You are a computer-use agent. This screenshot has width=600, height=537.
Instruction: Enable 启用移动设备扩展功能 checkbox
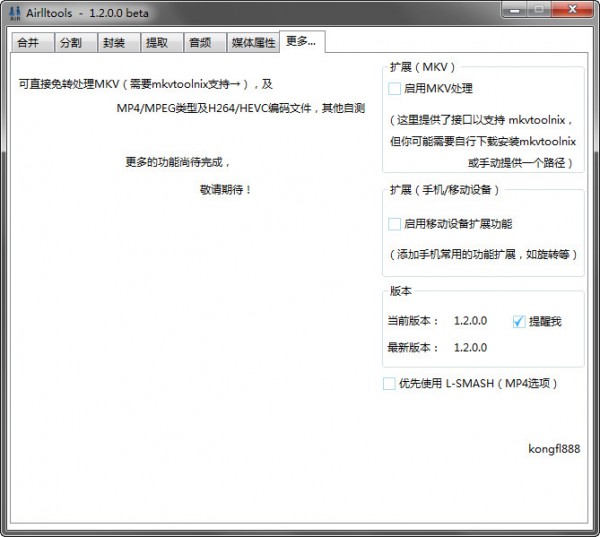[x=395, y=224]
